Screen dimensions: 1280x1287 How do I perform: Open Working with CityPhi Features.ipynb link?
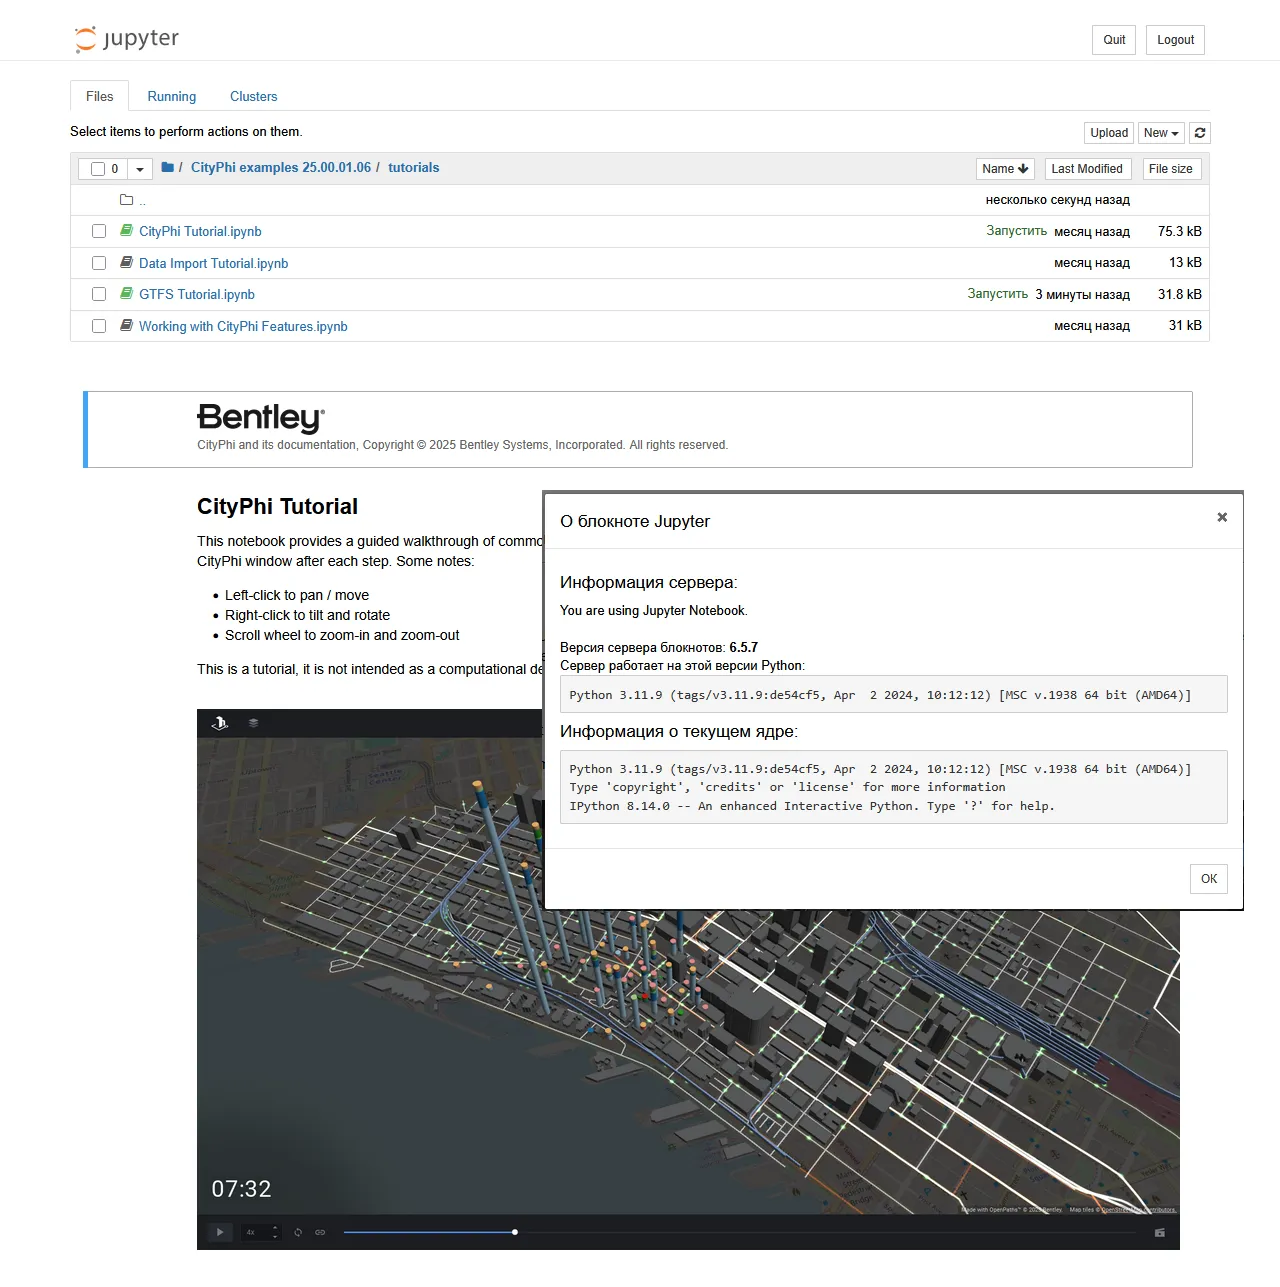pyautogui.click(x=243, y=326)
